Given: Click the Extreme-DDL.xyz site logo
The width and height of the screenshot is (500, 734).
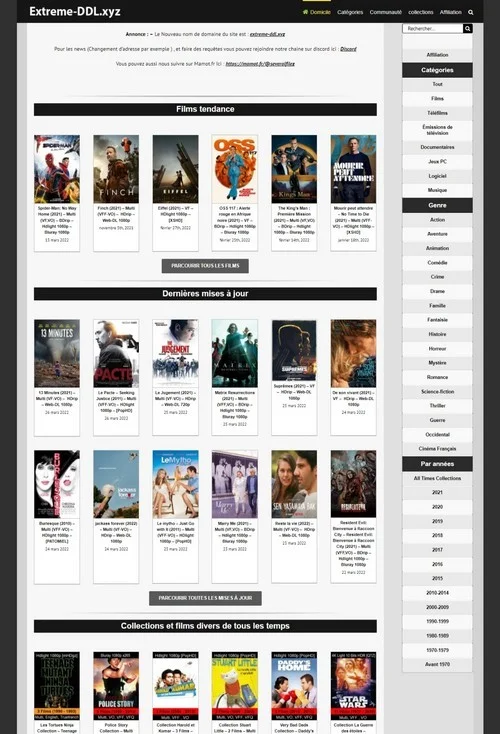Looking at the screenshot, I should 74,12.
